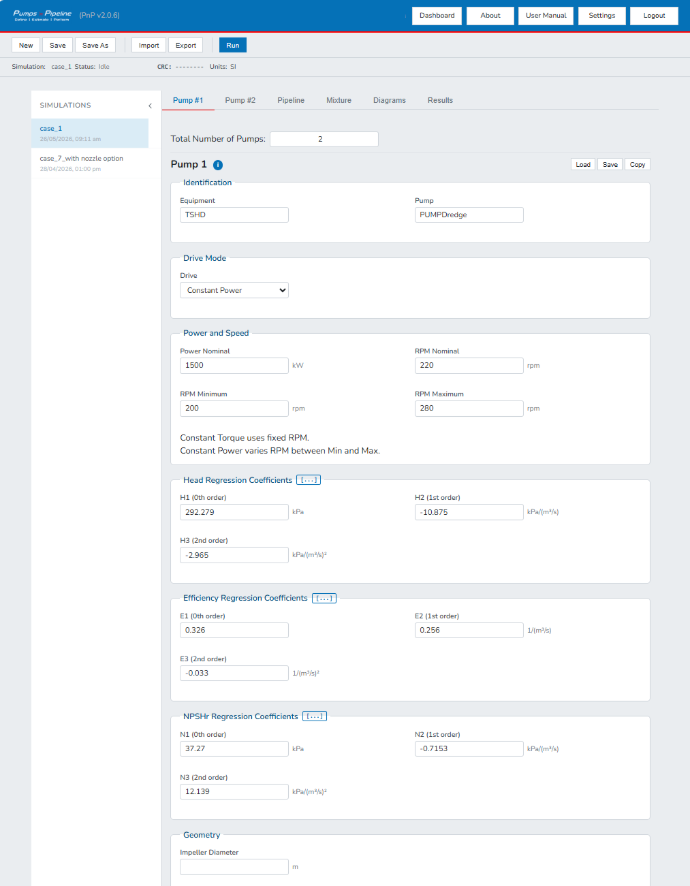Click the E2 (1st order) field
690x886 pixels.
[468, 630]
